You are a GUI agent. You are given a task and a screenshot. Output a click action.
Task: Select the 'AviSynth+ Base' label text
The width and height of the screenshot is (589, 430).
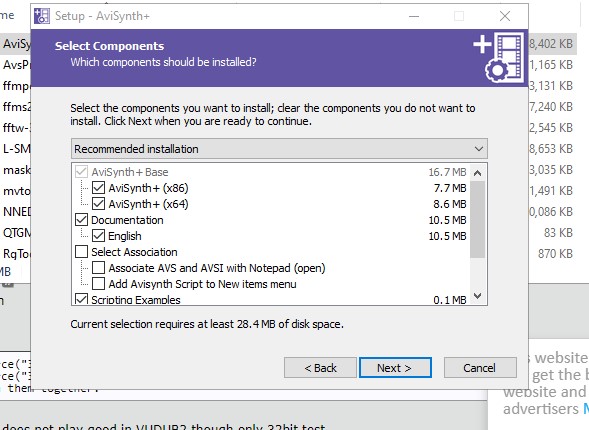[x=130, y=172]
